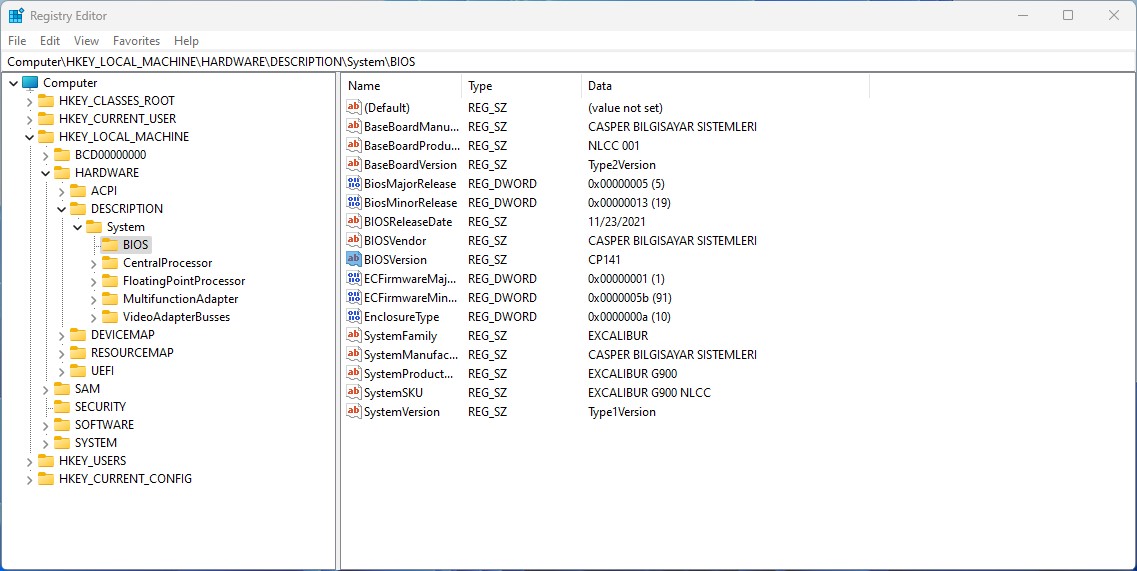1137x571 pixels.
Task: Maximize the Registry Editor window
Action: point(1067,15)
